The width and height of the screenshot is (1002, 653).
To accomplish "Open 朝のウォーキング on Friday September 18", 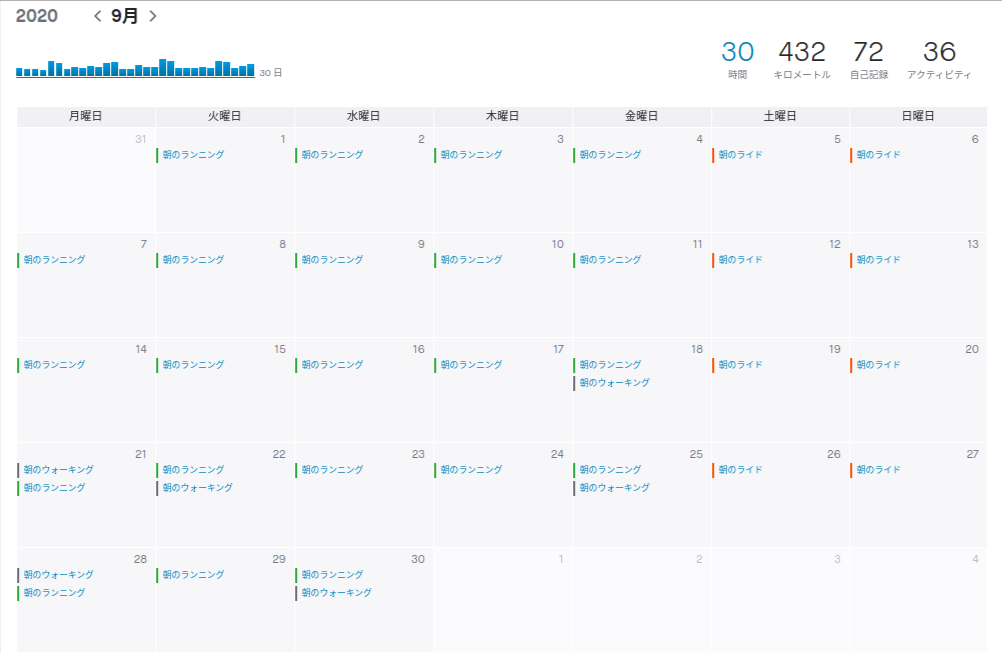I will pos(614,383).
